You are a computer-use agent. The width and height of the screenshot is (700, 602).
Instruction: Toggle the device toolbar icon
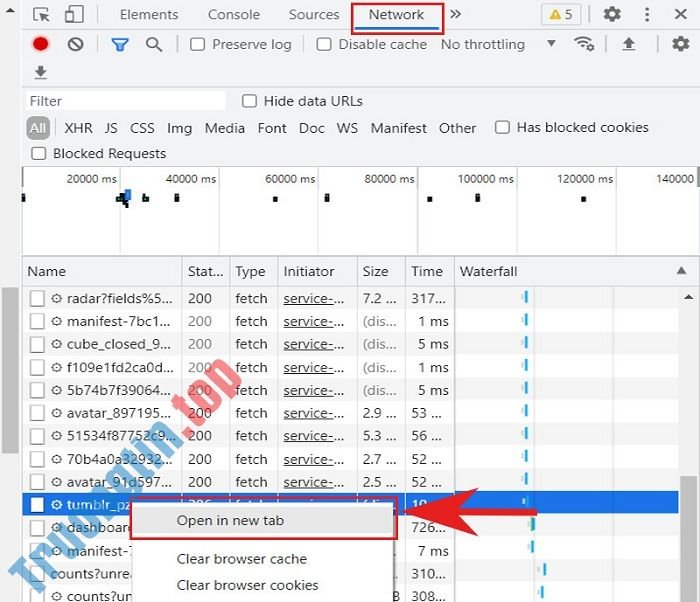74,15
